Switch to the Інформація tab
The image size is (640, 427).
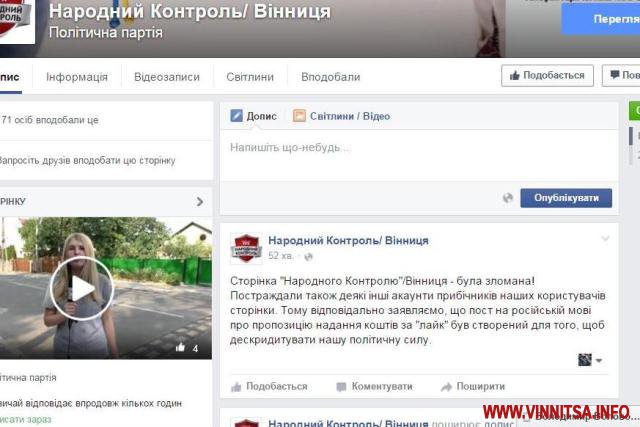77,77
